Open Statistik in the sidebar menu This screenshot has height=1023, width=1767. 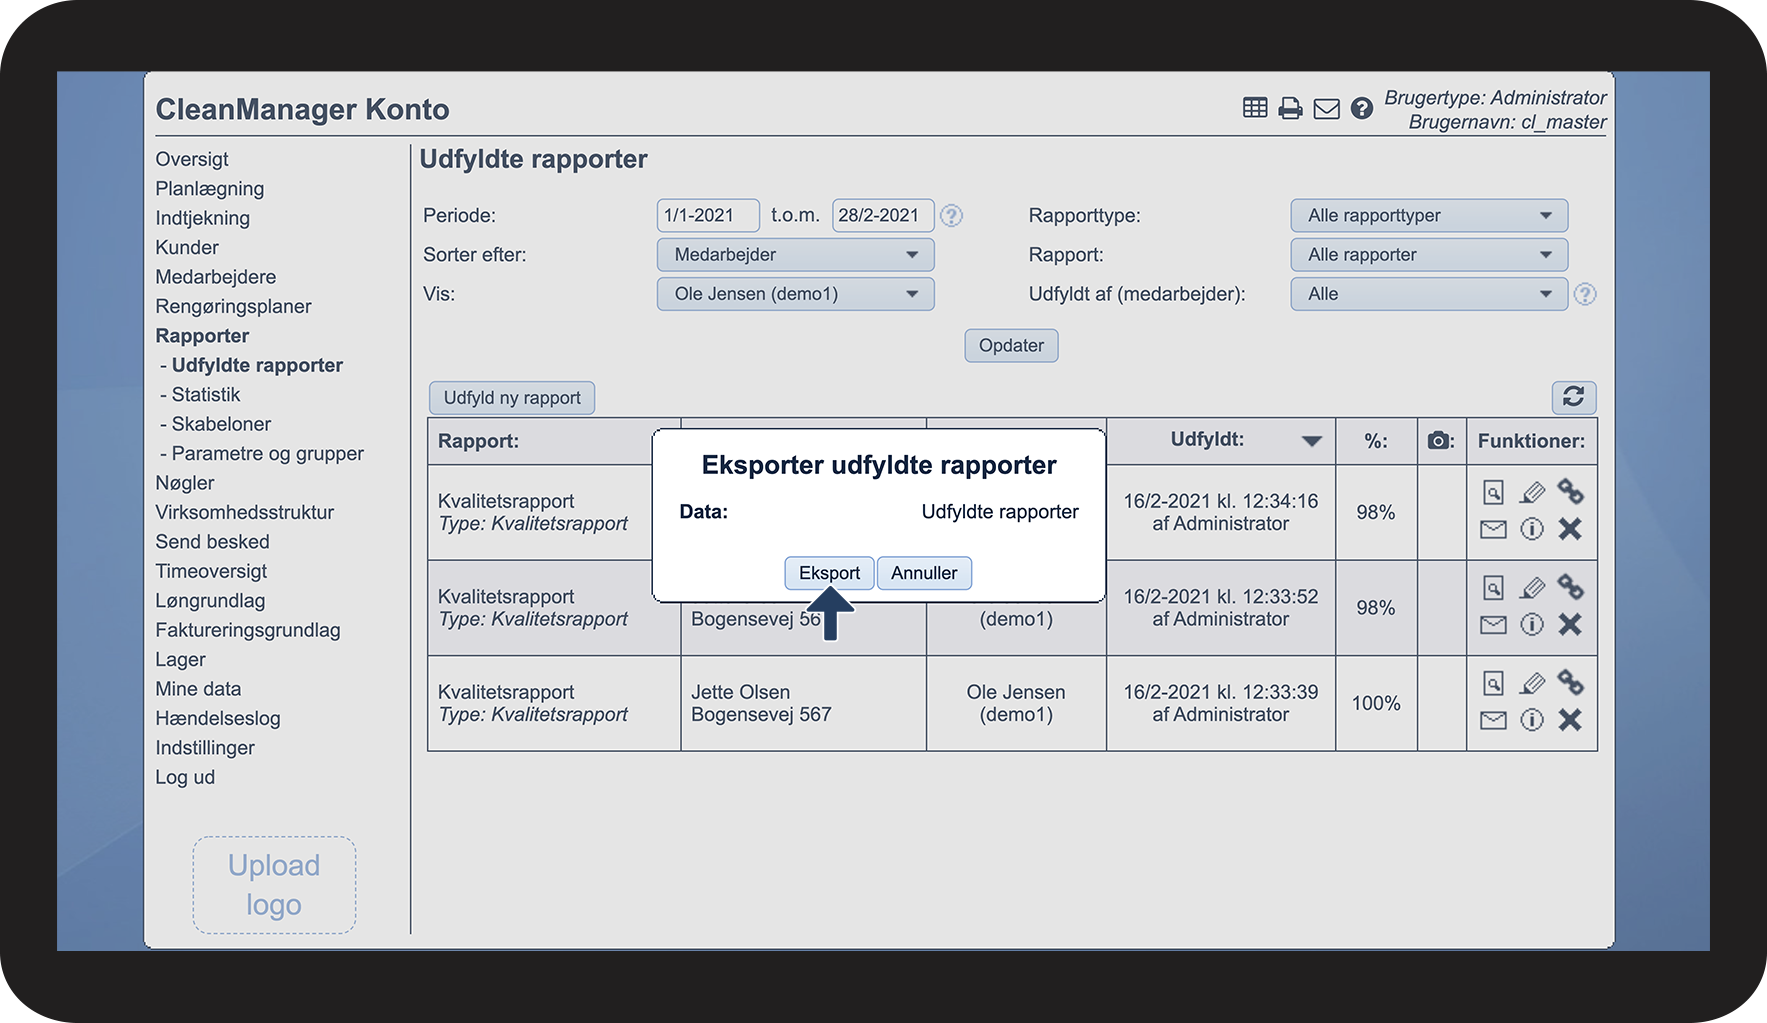pos(206,395)
